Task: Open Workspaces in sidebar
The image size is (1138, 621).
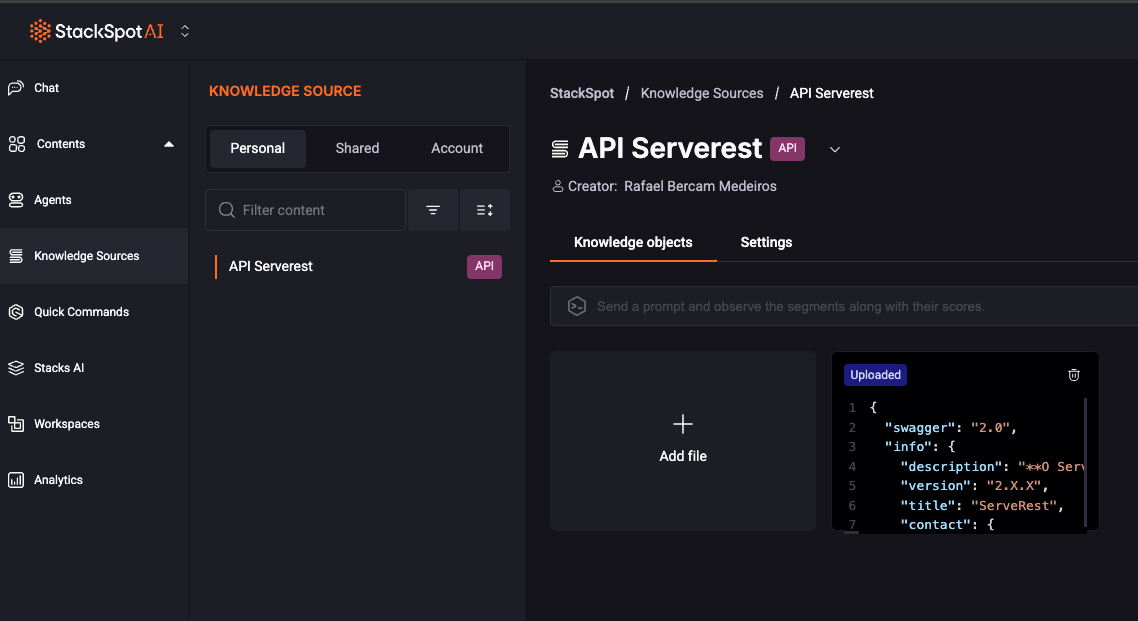Action: [67, 424]
